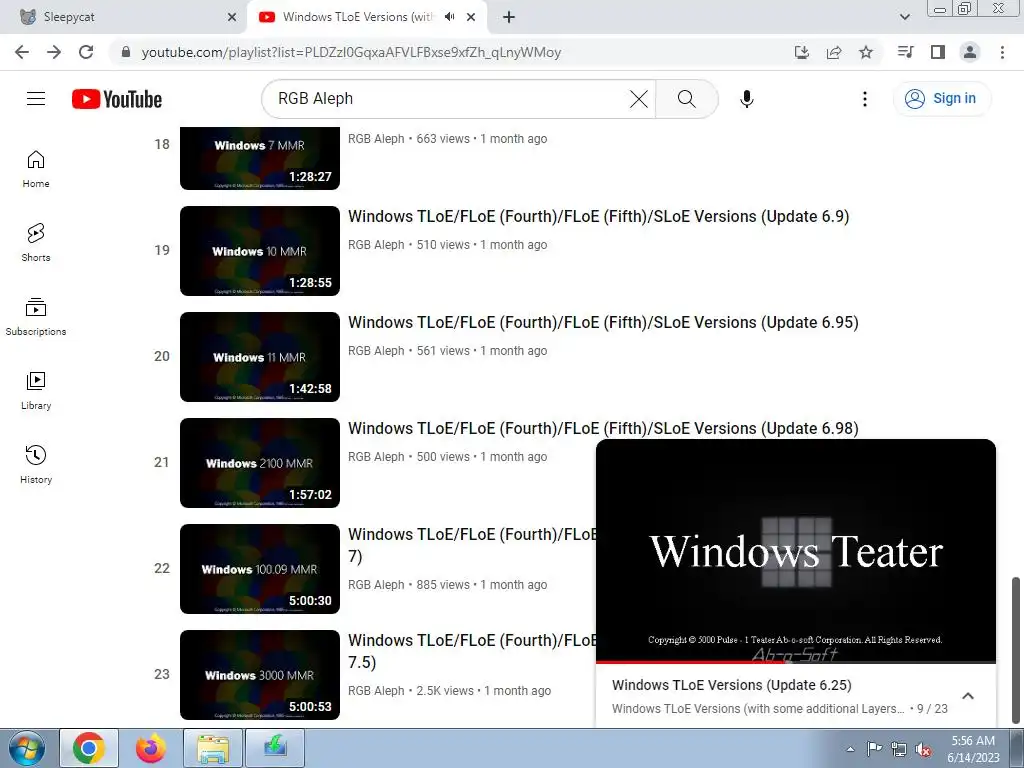The width and height of the screenshot is (1024, 768).
Task: Focus the YouTube search field
Action: pos(451,99)
